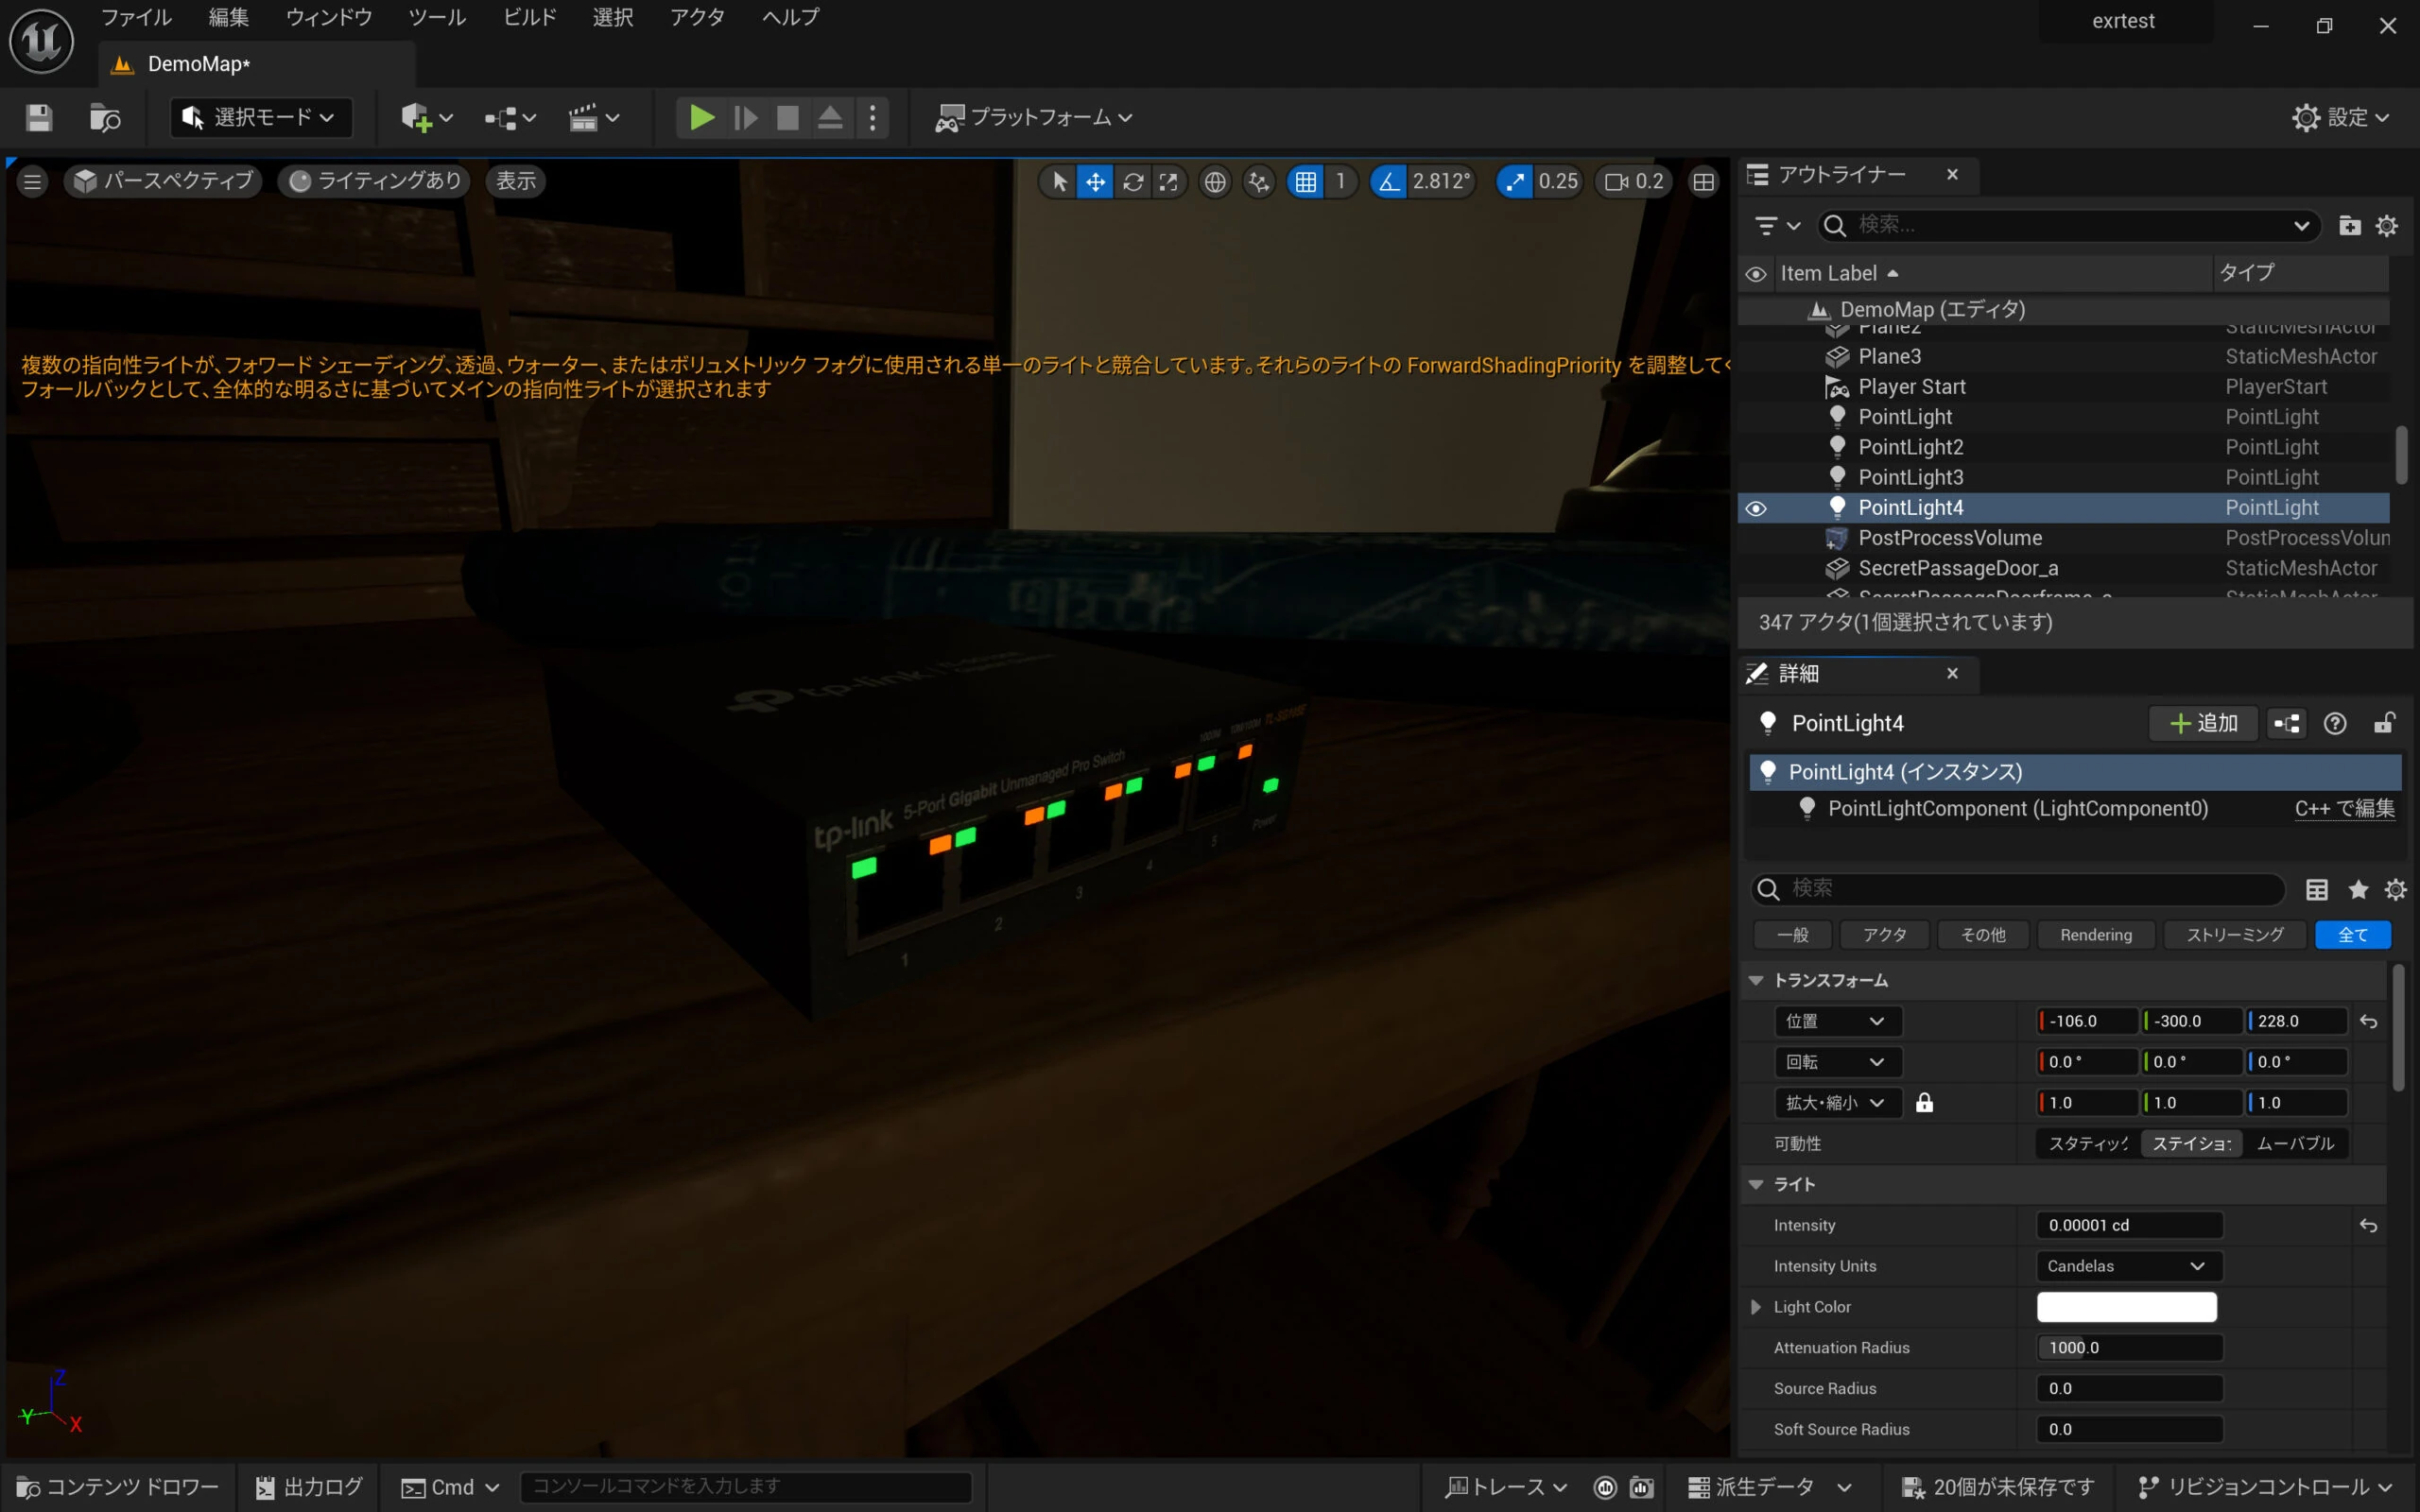This screenshot has width=2420, height=1512.
Task: Click the viewport layout maximize icon
Action: pyautogui.click(x=1703, y=181)
